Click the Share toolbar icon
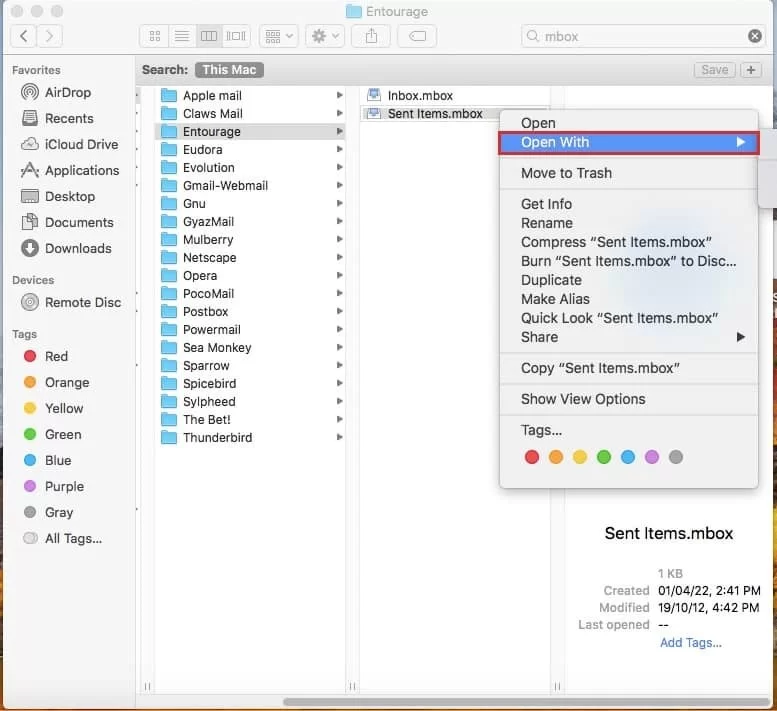 (371, 36)
